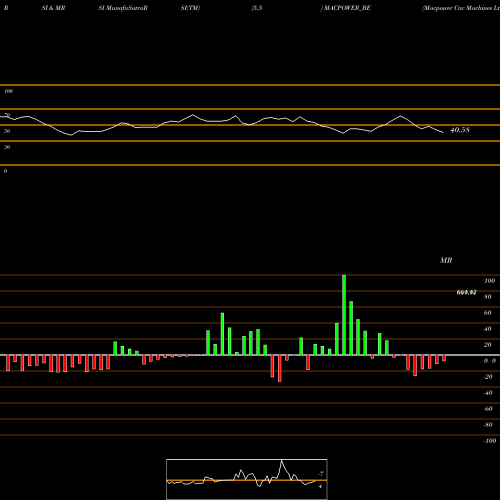Click the MR axis label -40

pos(488,393)
